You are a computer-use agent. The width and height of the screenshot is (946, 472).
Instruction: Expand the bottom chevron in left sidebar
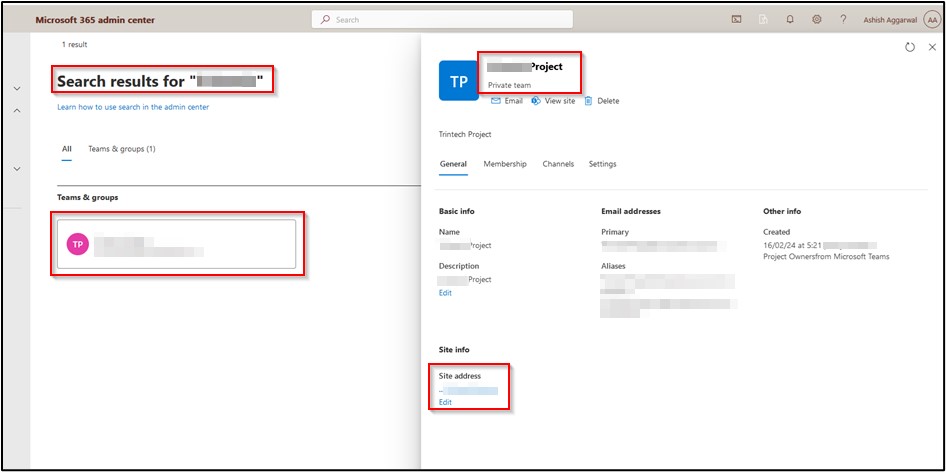coord(17,169)
